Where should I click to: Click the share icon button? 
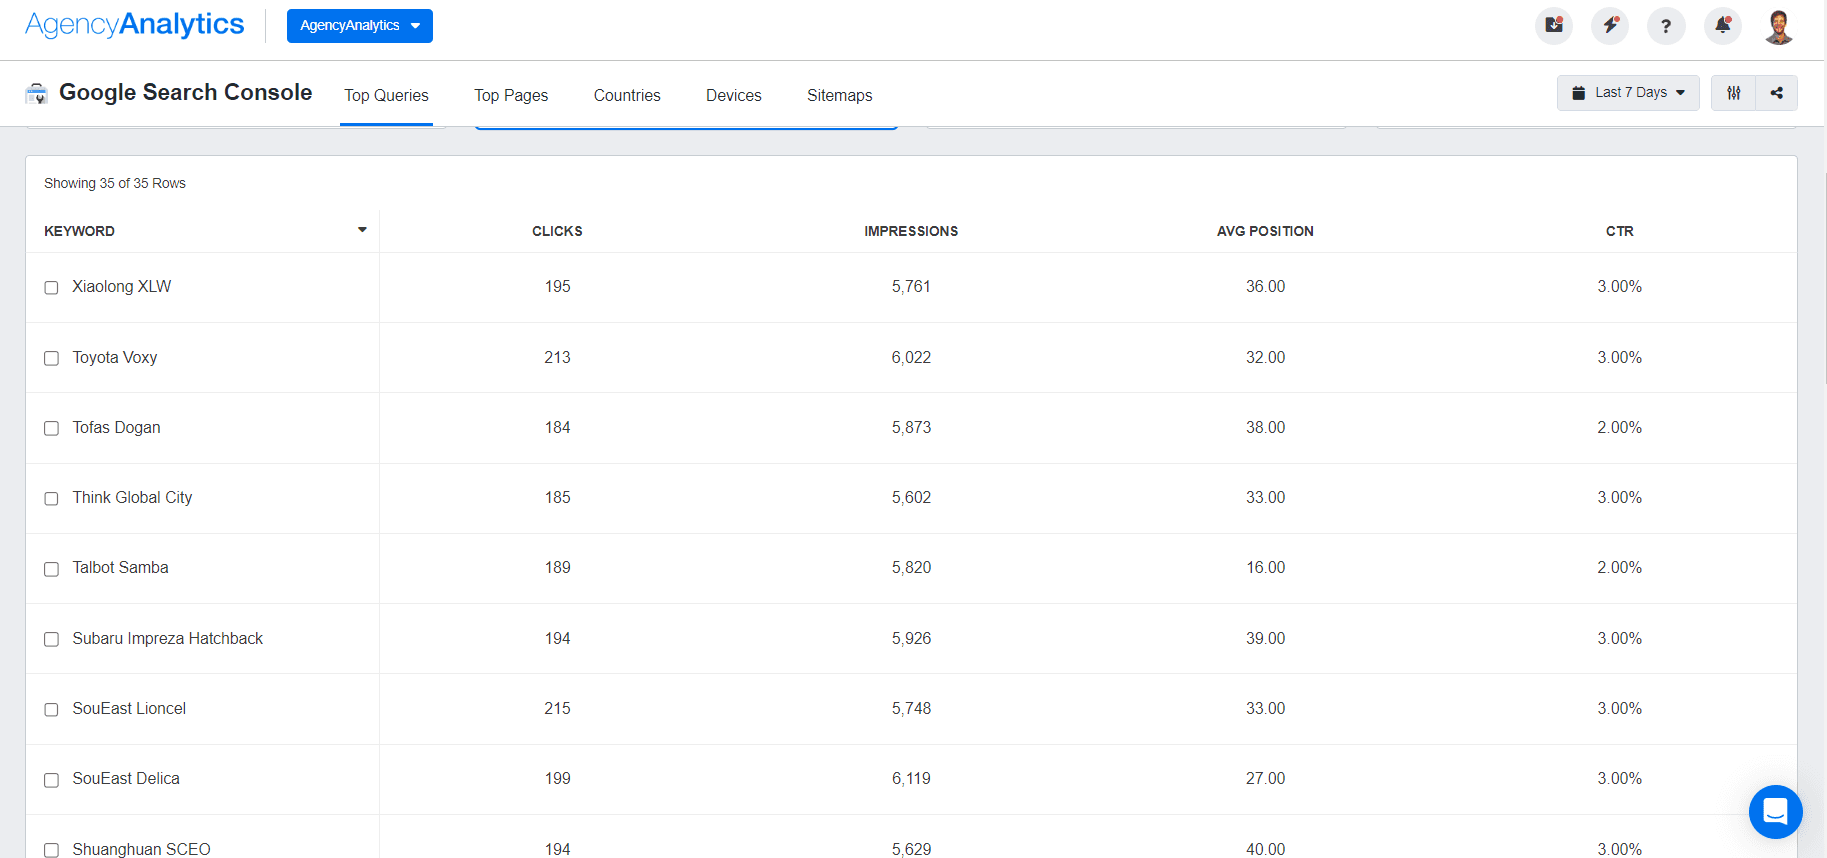1776,93
